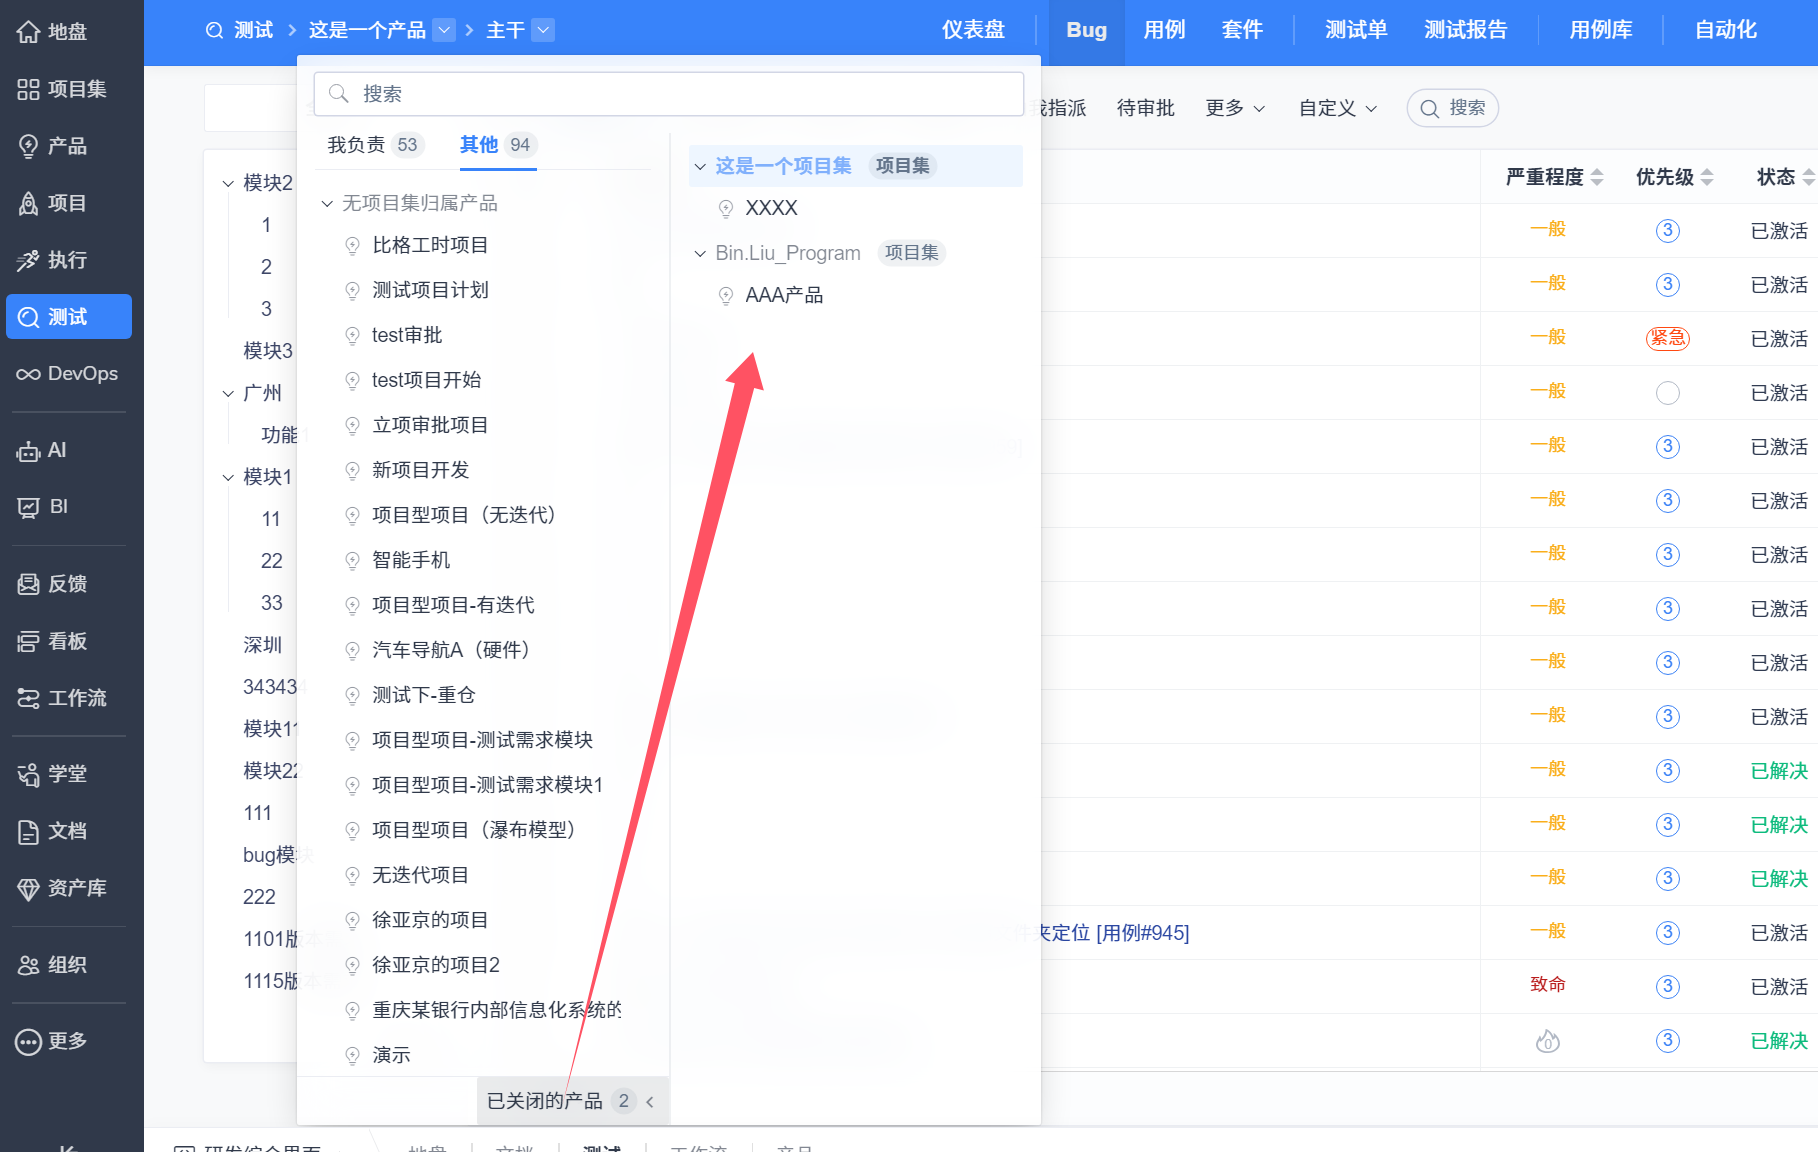Screen dimensions: 1818x1152
Task: Open the 测试单 tab
Action: click(1356, 30)
